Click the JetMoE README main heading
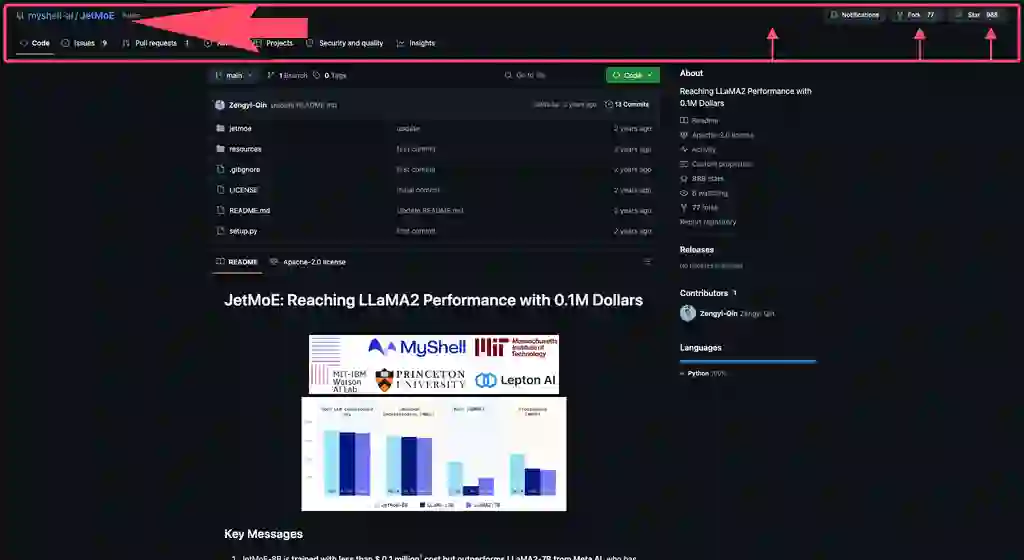Screen dimensions: 1024x560 point(433,300)
